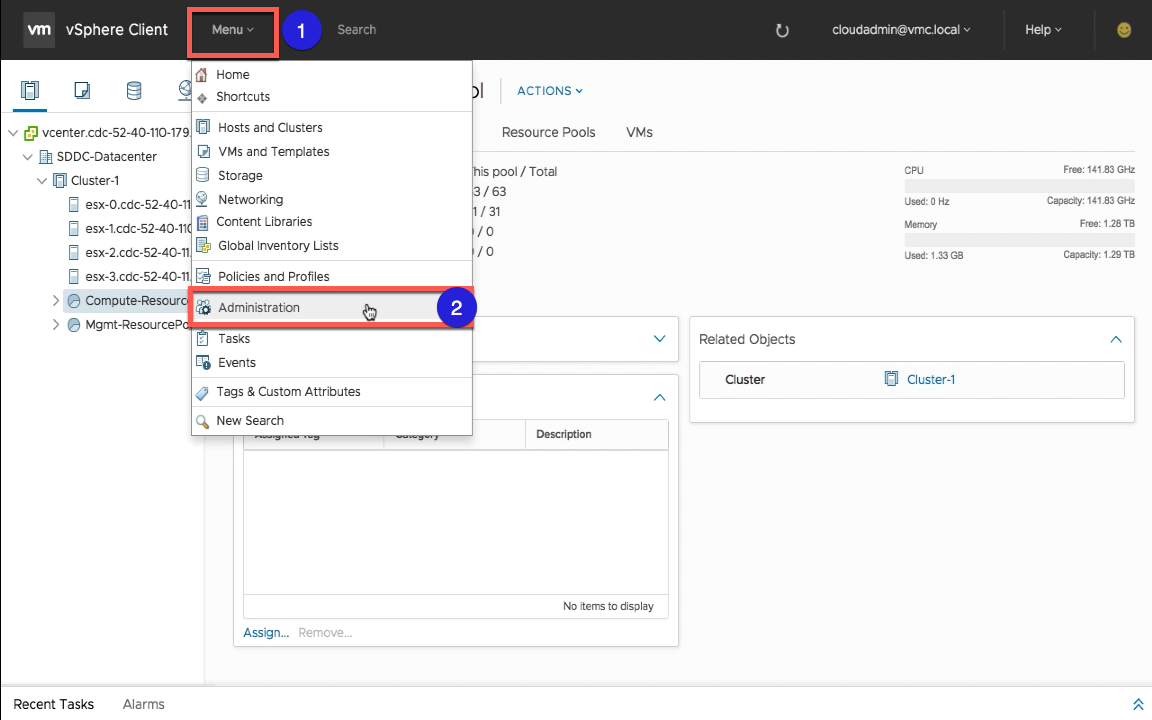1152x720 pixels.
Task: Switch to the Storage inventory icon tab
Action: click(x=133, y=91)
